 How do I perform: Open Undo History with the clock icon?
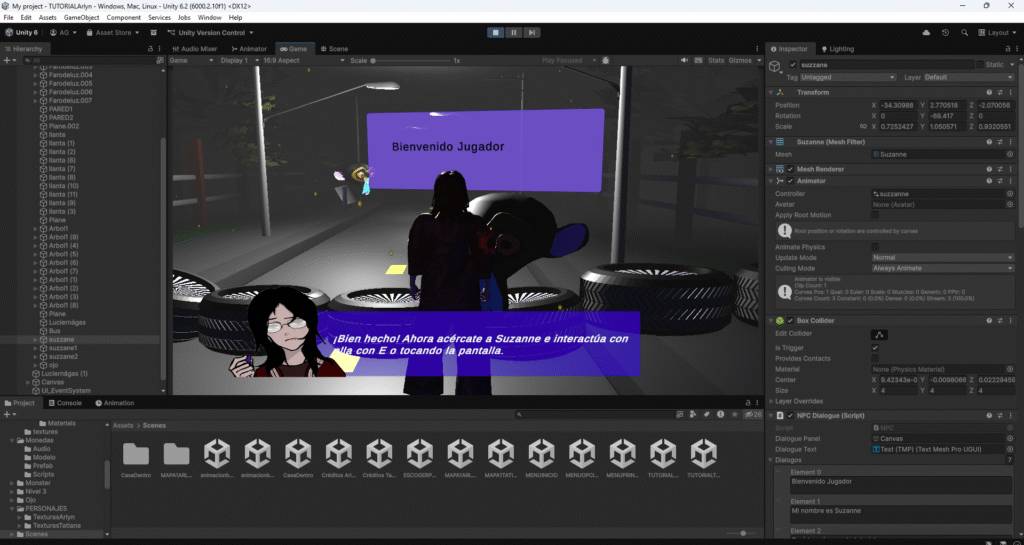945,32
